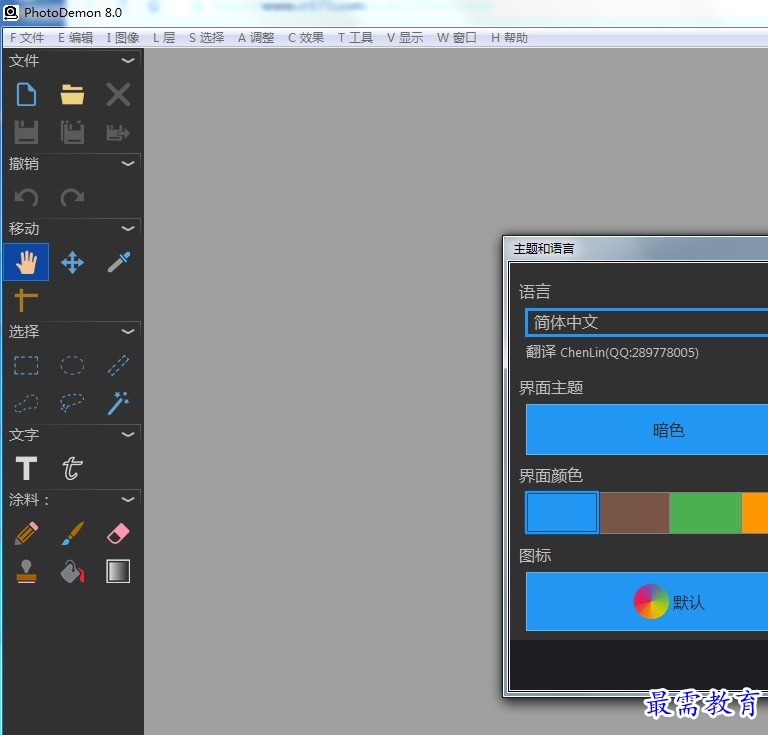Select the Rectangular selection tool
Viewport: 768px width, 735px height.
click(x=26, y=365)
